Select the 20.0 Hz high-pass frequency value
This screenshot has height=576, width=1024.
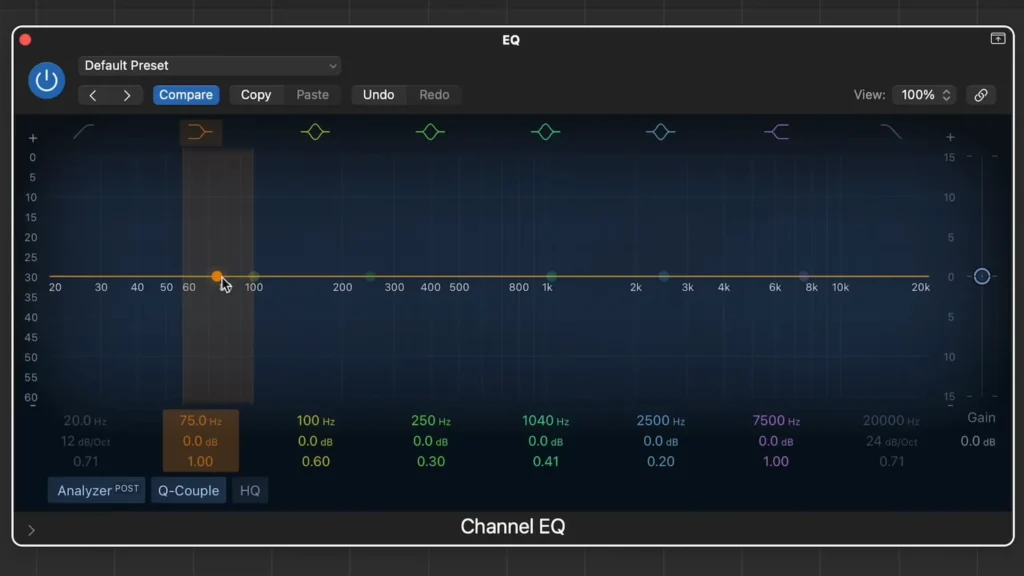click(85, 421)
